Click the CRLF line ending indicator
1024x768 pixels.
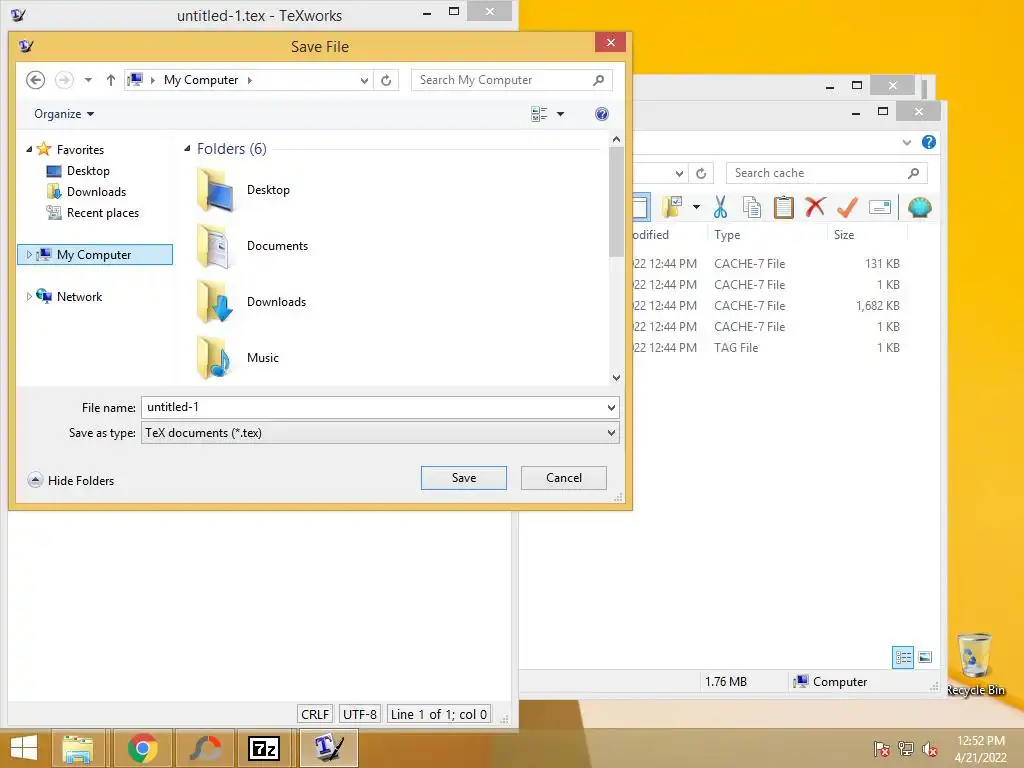pos(315,714)
